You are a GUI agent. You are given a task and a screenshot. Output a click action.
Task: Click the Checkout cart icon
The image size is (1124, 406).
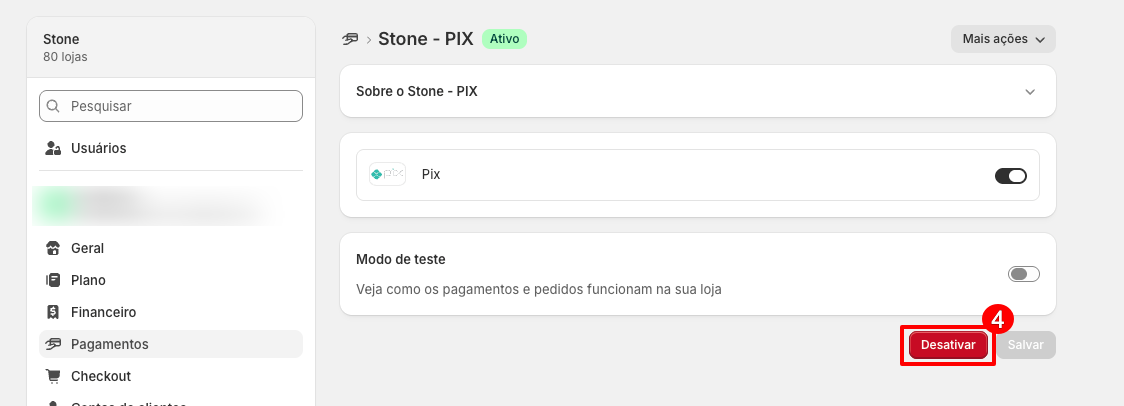tap(53, 376)
